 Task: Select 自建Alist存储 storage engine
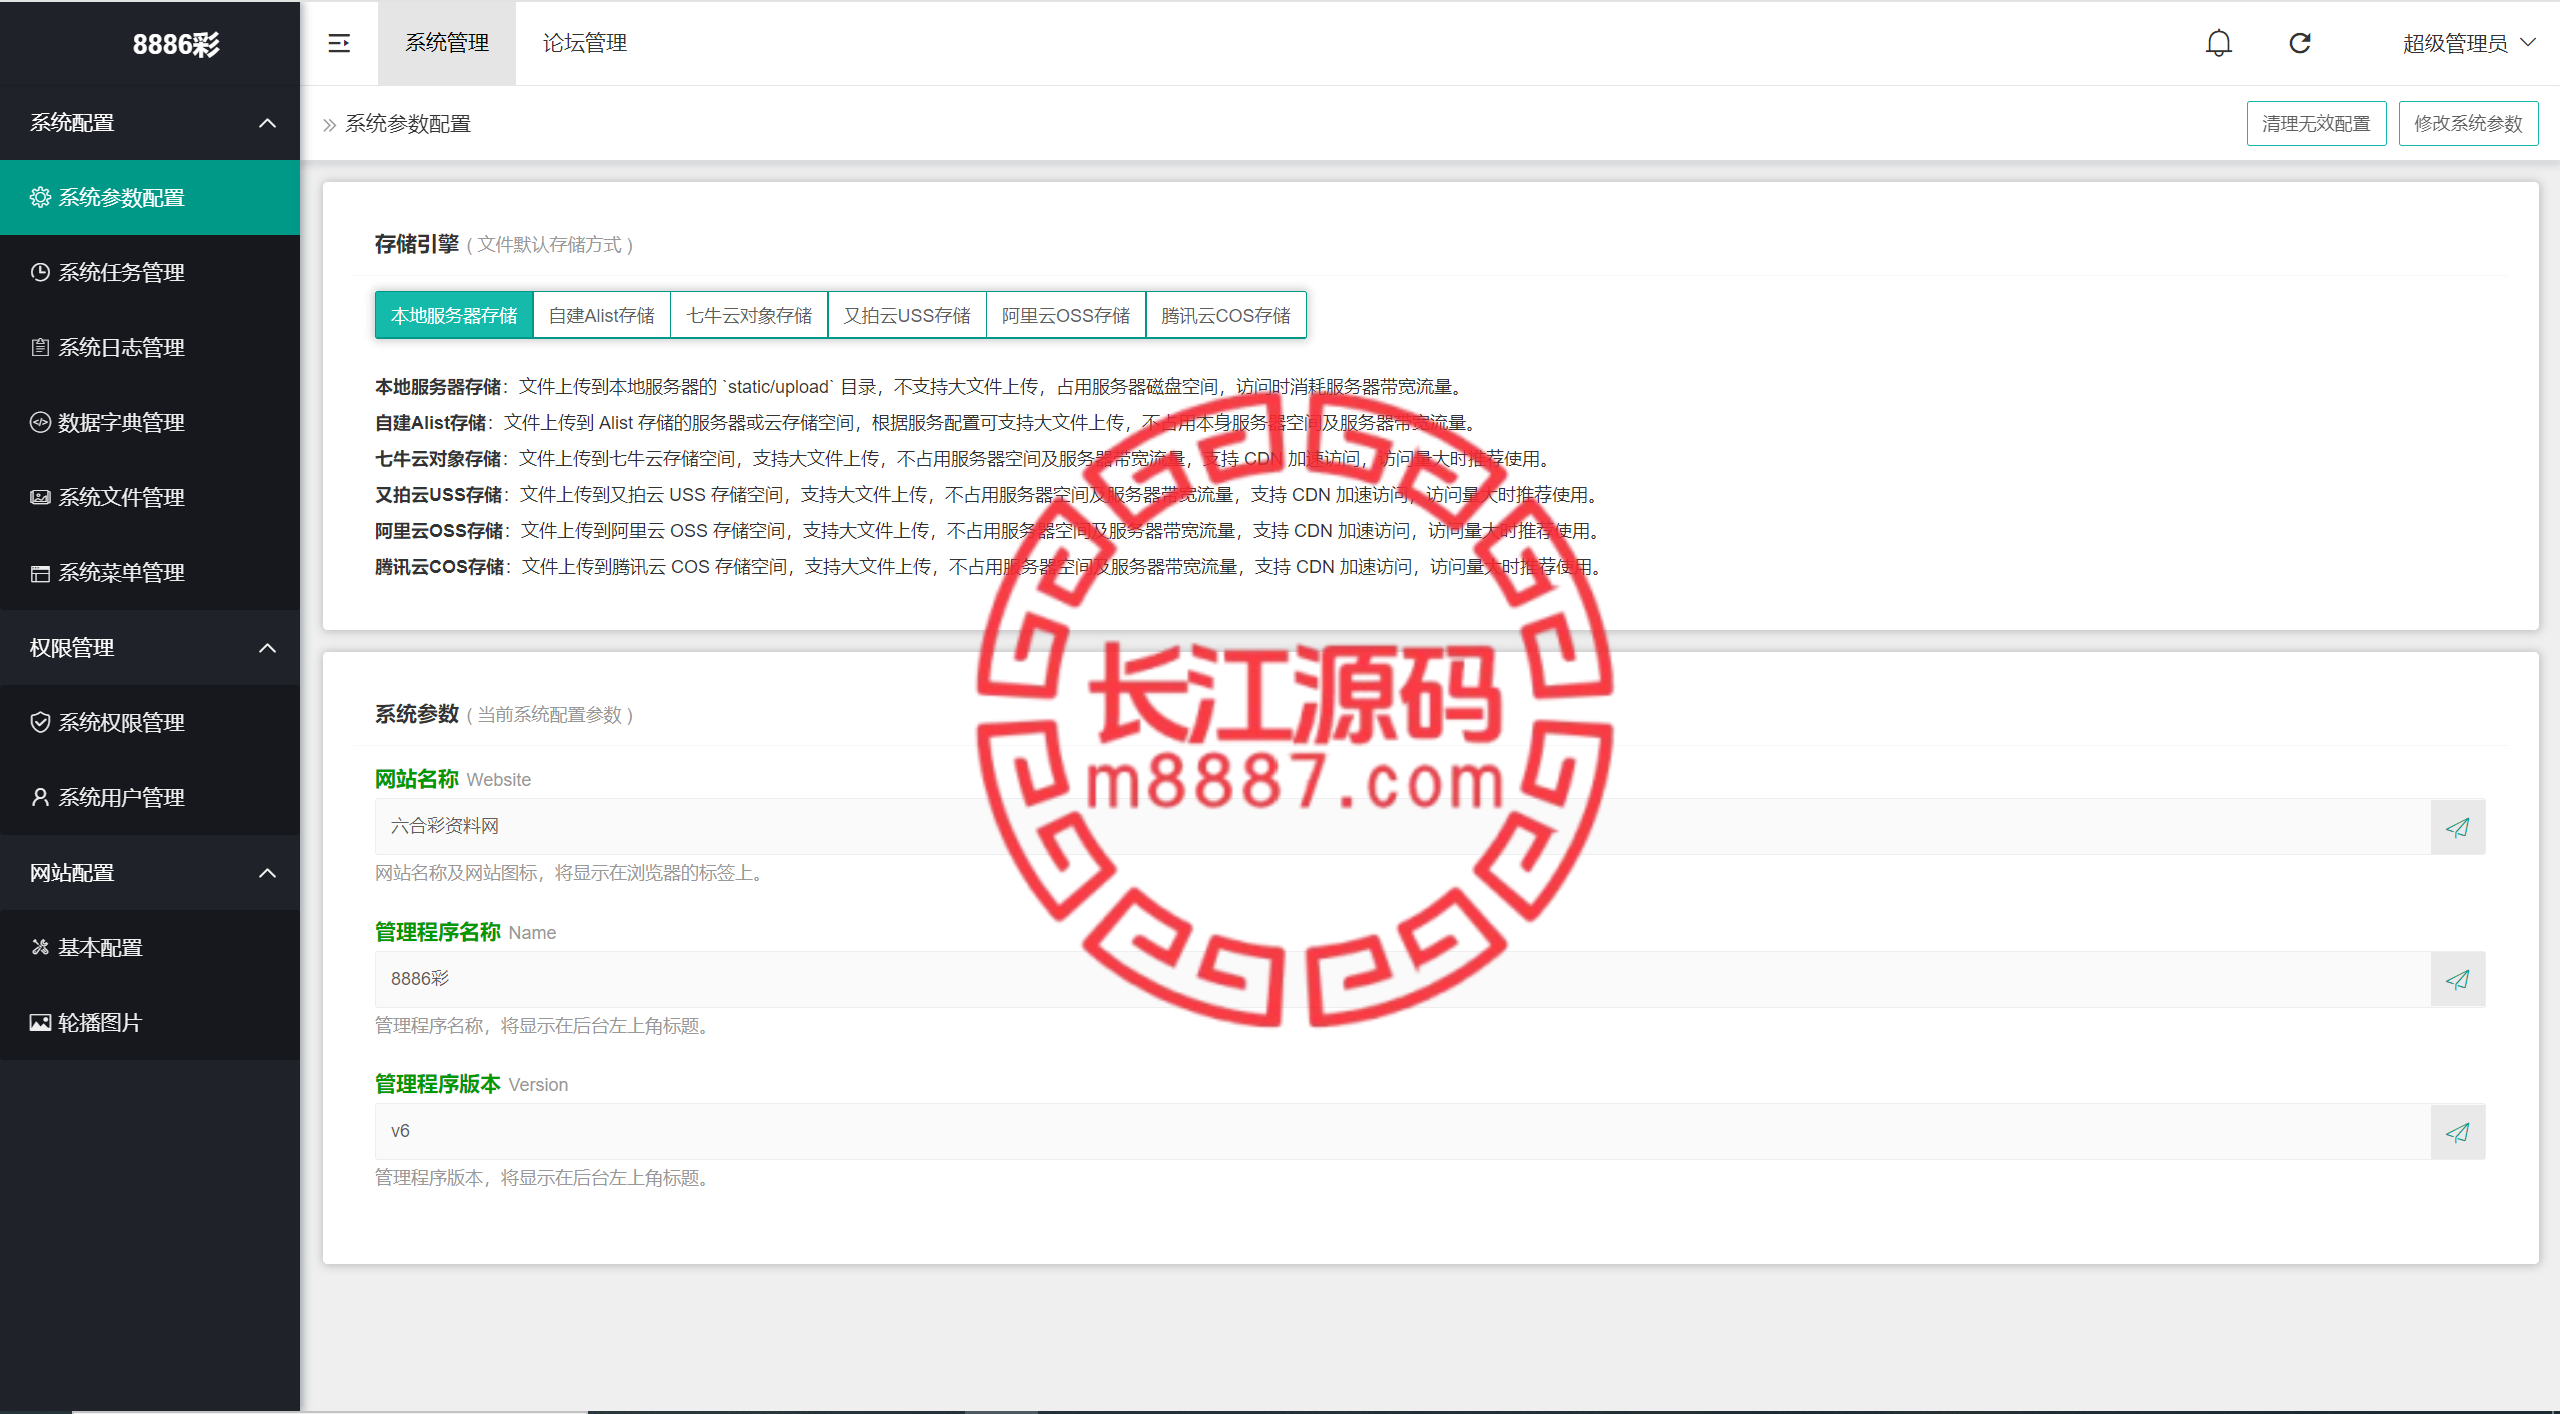click(x=602, y=315)
